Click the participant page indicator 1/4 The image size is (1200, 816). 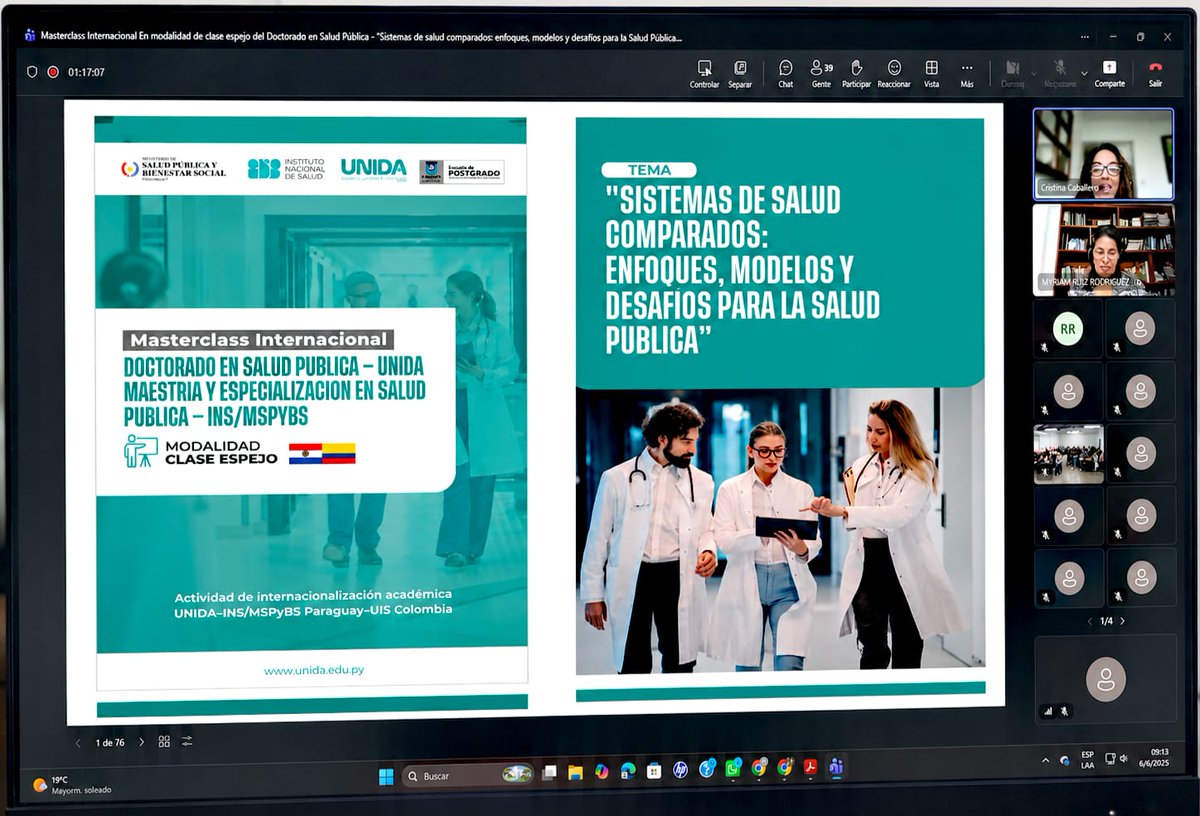(x=1106, y=621)
